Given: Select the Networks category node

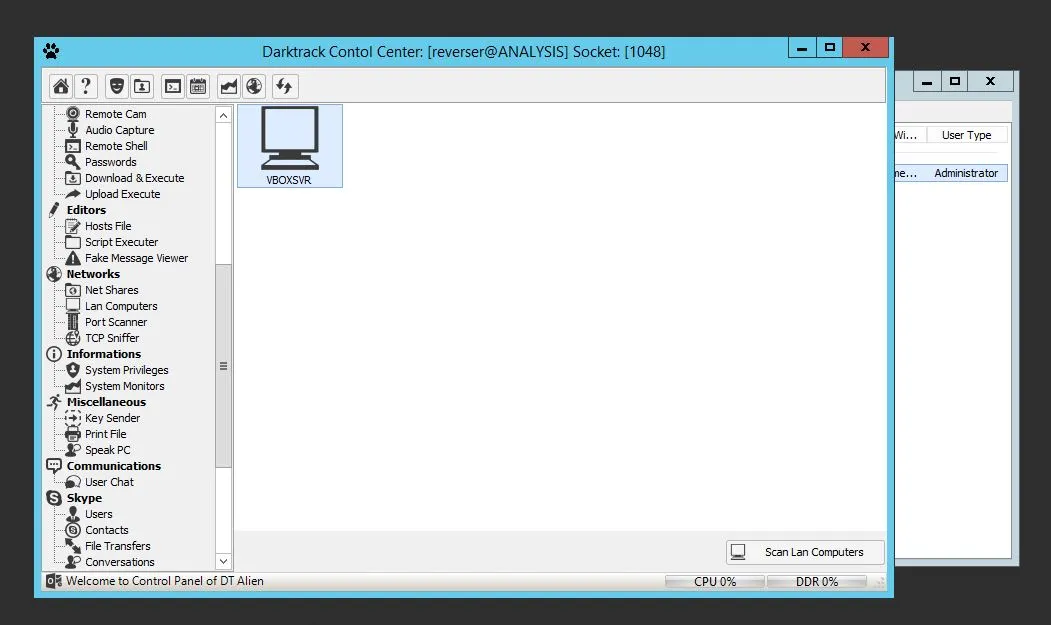Looking at the screenshot, I should tap(93, 274).
